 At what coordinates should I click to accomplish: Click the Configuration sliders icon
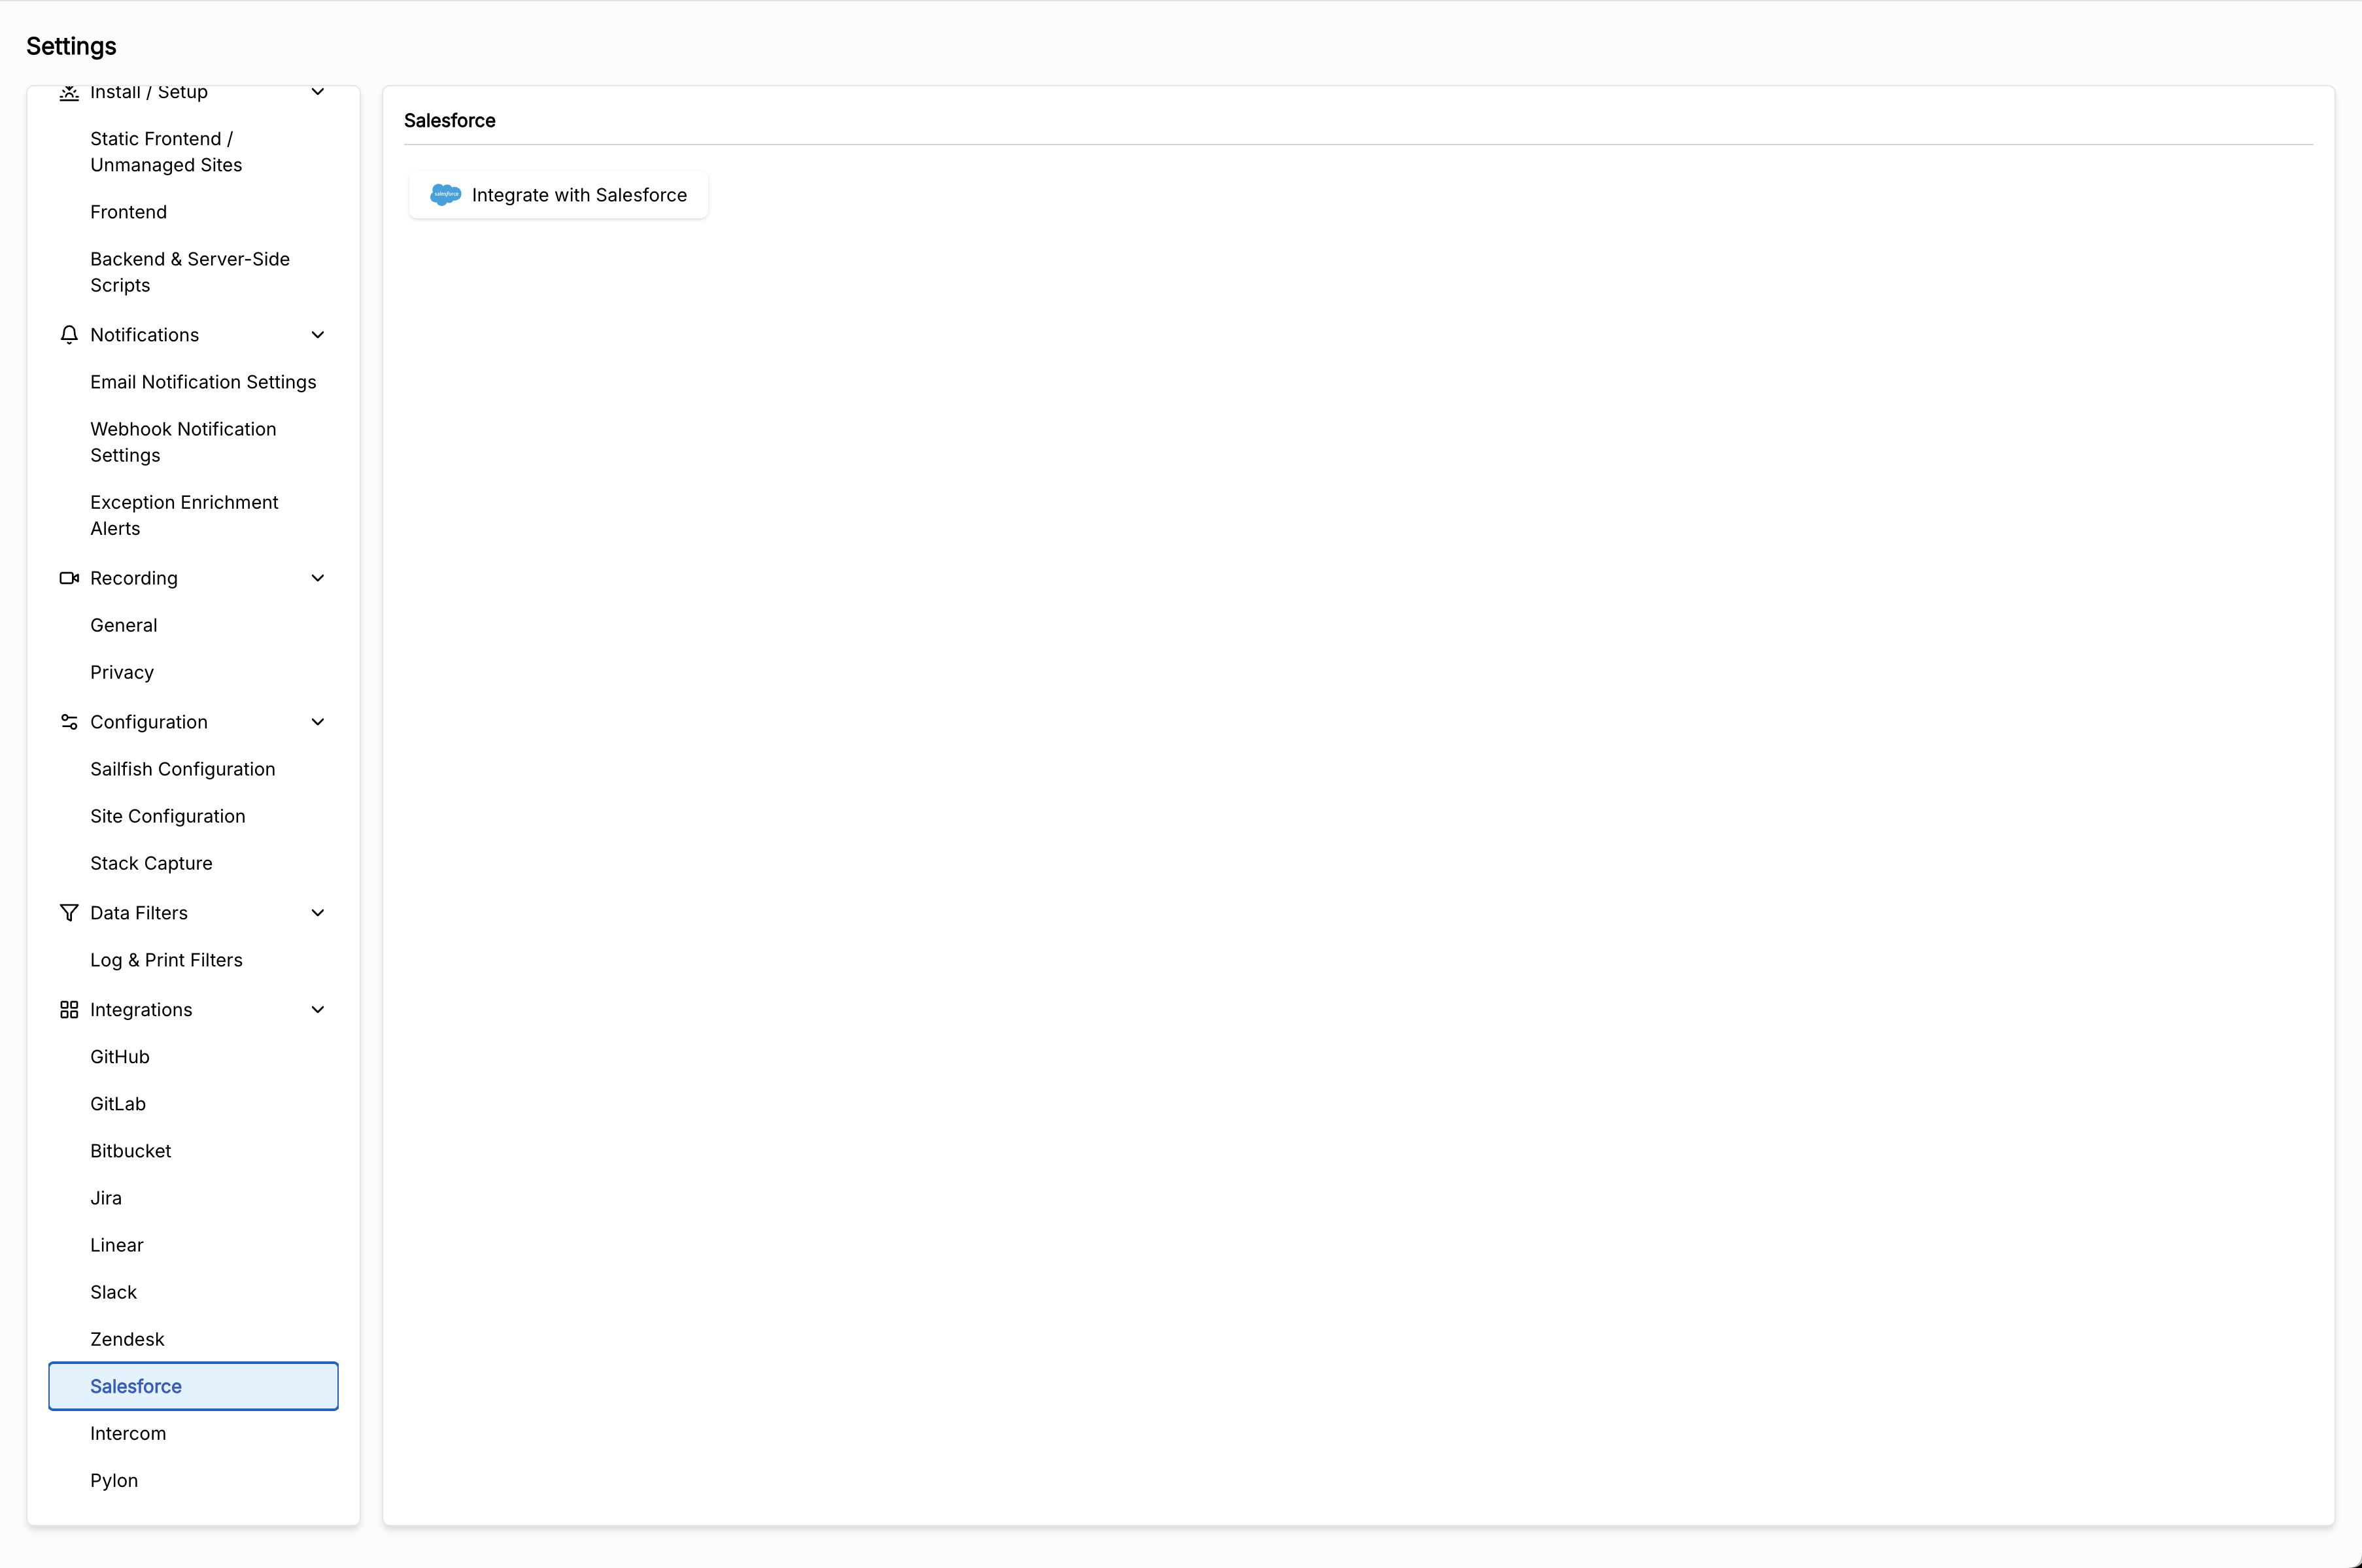click(69, 722)
